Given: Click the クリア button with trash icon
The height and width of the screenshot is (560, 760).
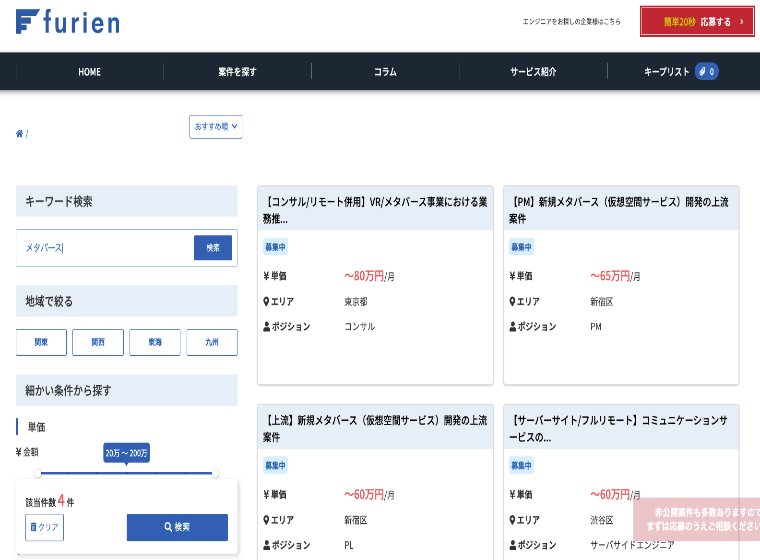Looking at the screenshot, I should tap(45, 527).
